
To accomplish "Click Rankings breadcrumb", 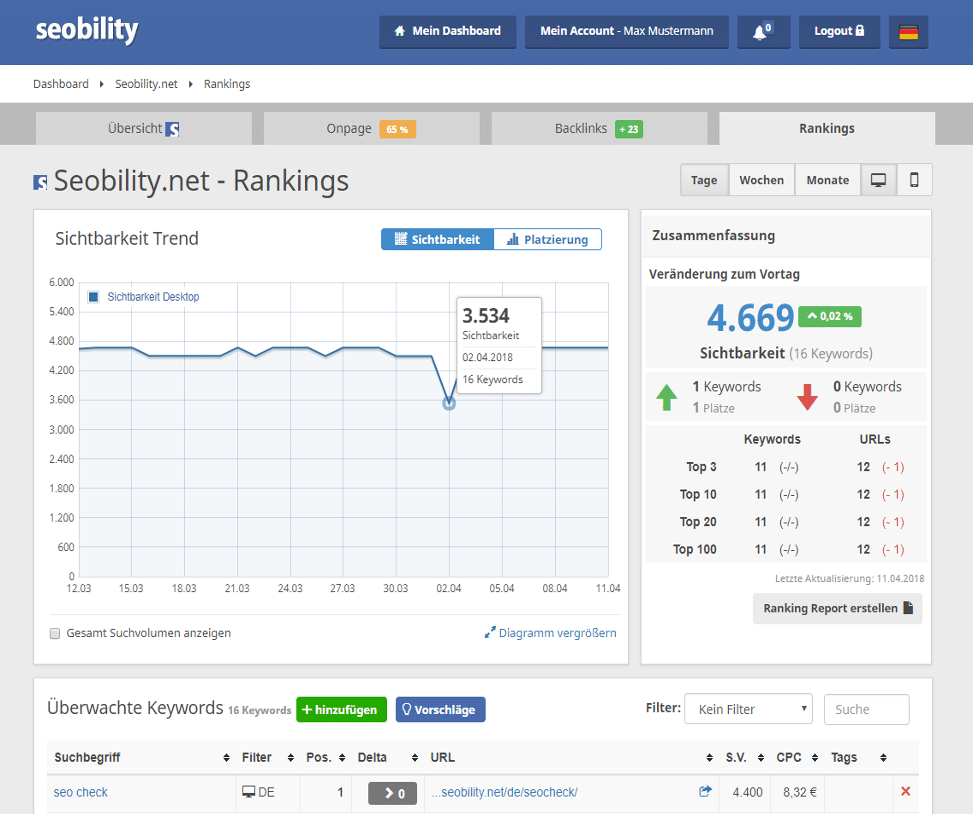I will pos(227,84).
